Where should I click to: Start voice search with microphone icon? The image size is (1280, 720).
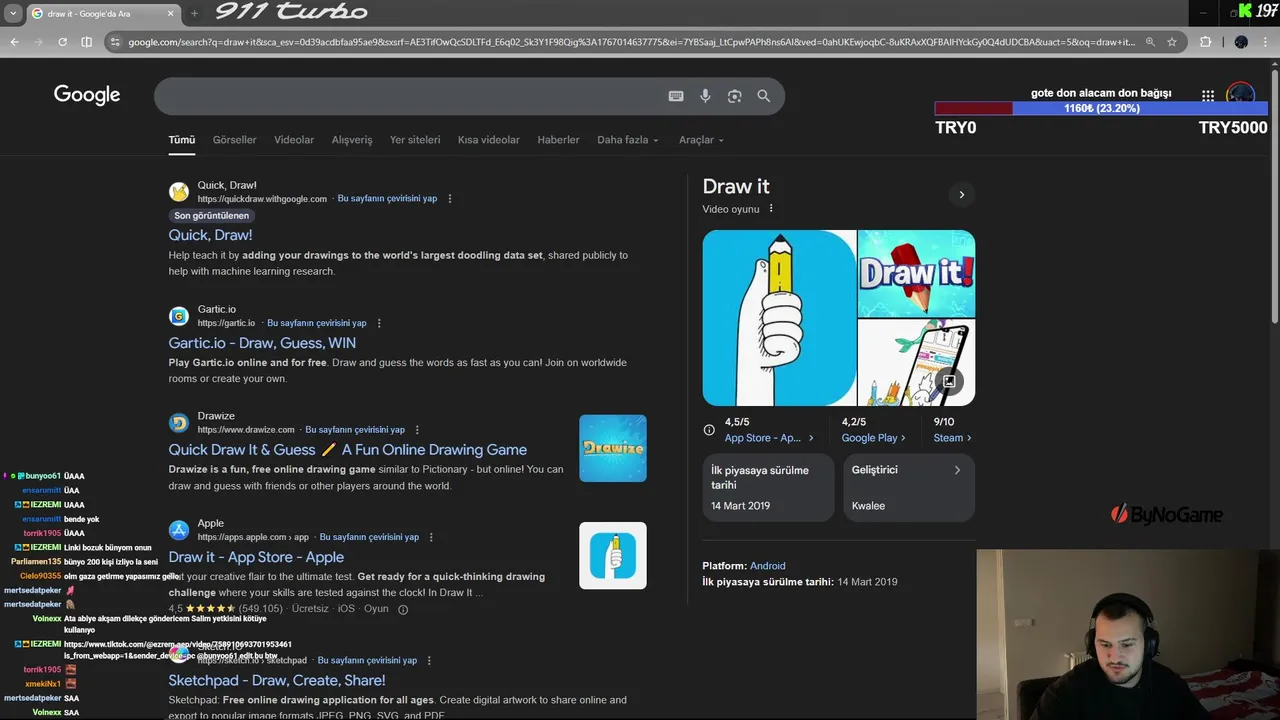(x=705, y=96)
